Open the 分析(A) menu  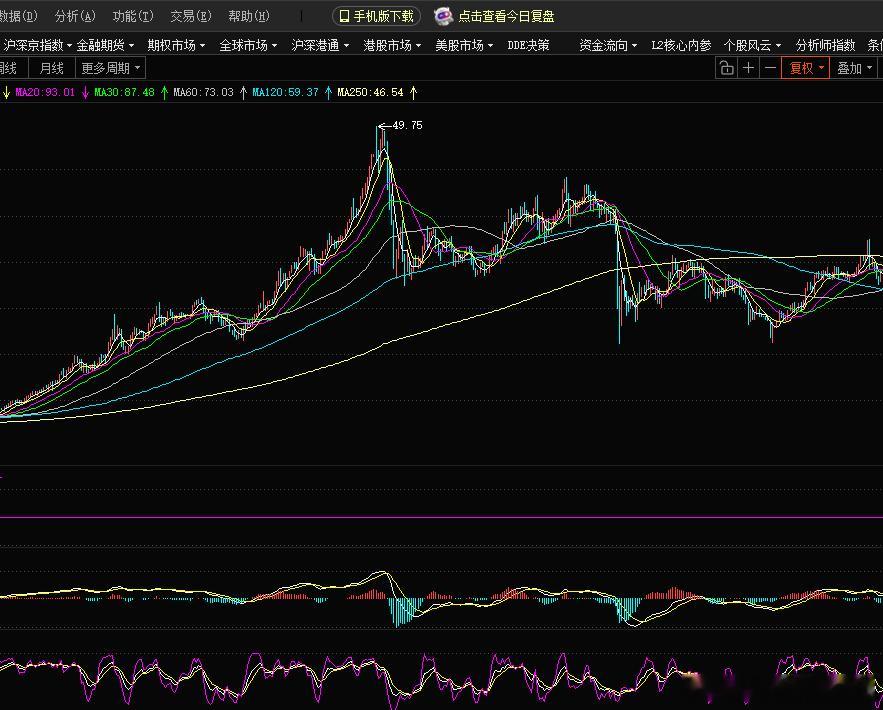click(75, 16)
